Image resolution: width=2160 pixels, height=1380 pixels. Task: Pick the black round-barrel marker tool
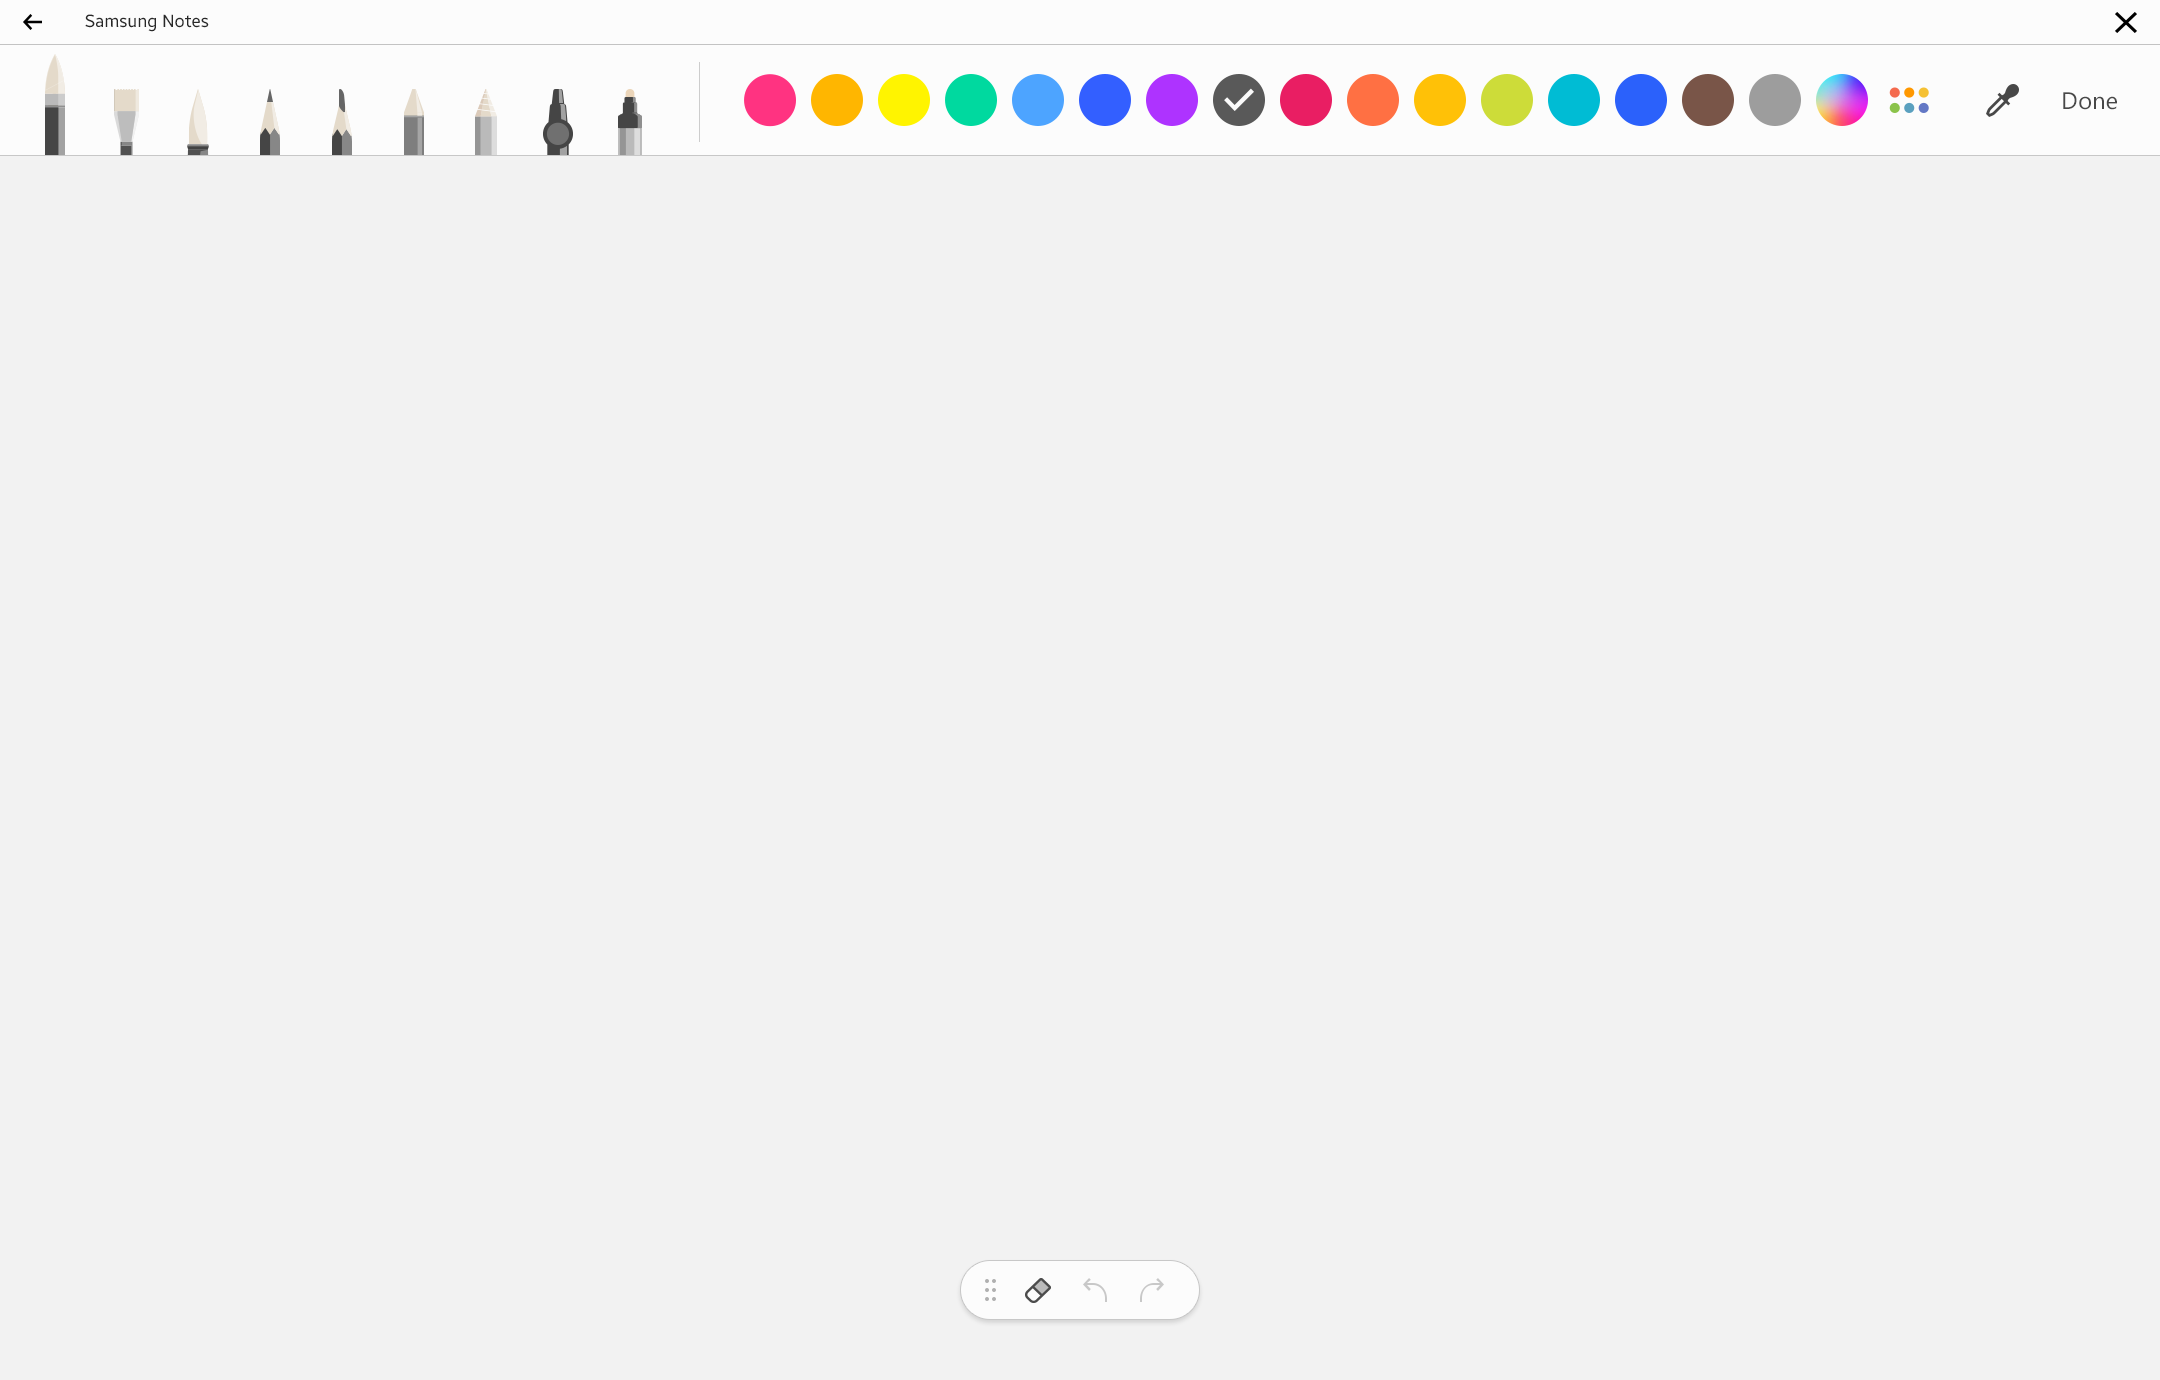pyautogui.click(x=558, y=121)
